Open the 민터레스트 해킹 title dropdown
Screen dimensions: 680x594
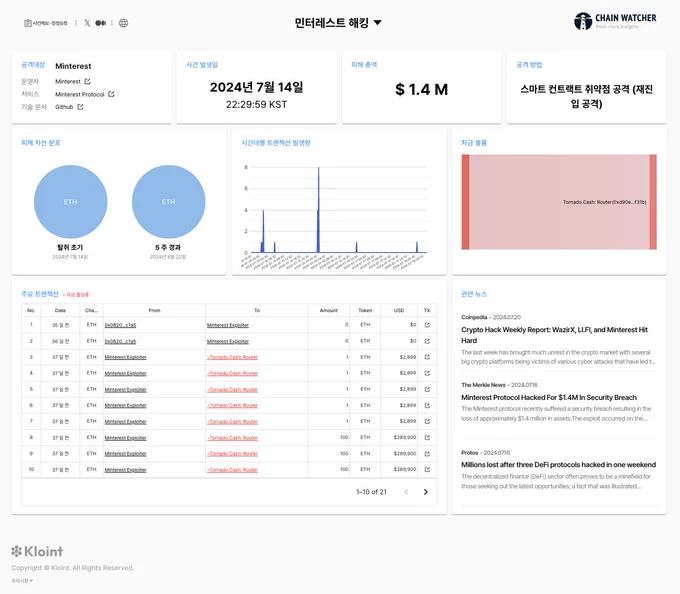[338, 23]
